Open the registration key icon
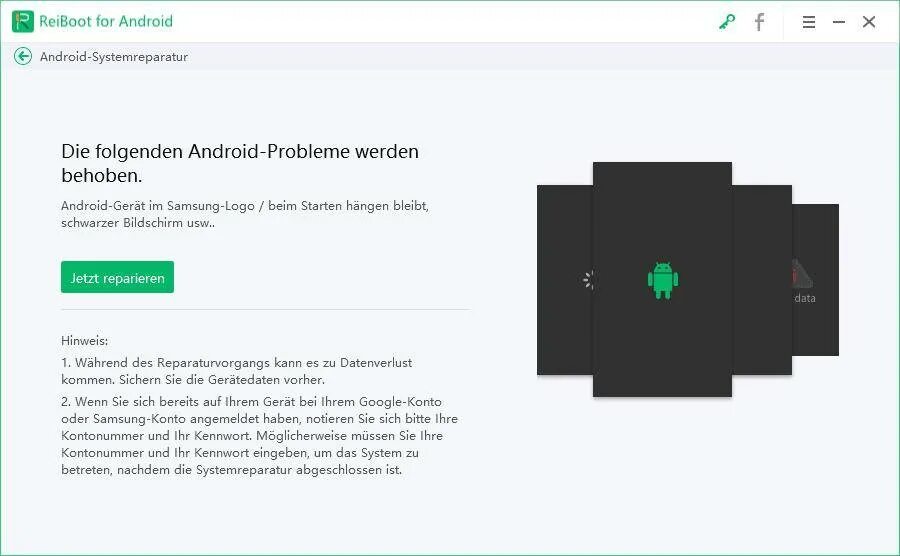Image resolution: width=900 pixels, height=556 pixels. tap(727, 22)
